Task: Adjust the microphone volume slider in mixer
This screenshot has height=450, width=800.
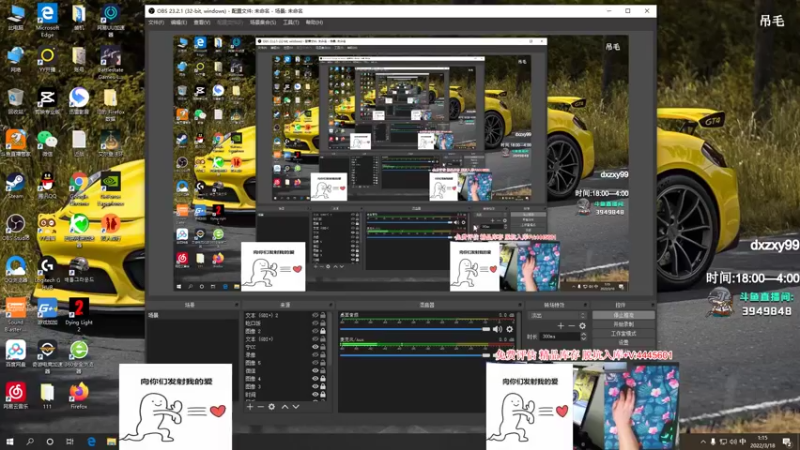Action: coord(415,355)
